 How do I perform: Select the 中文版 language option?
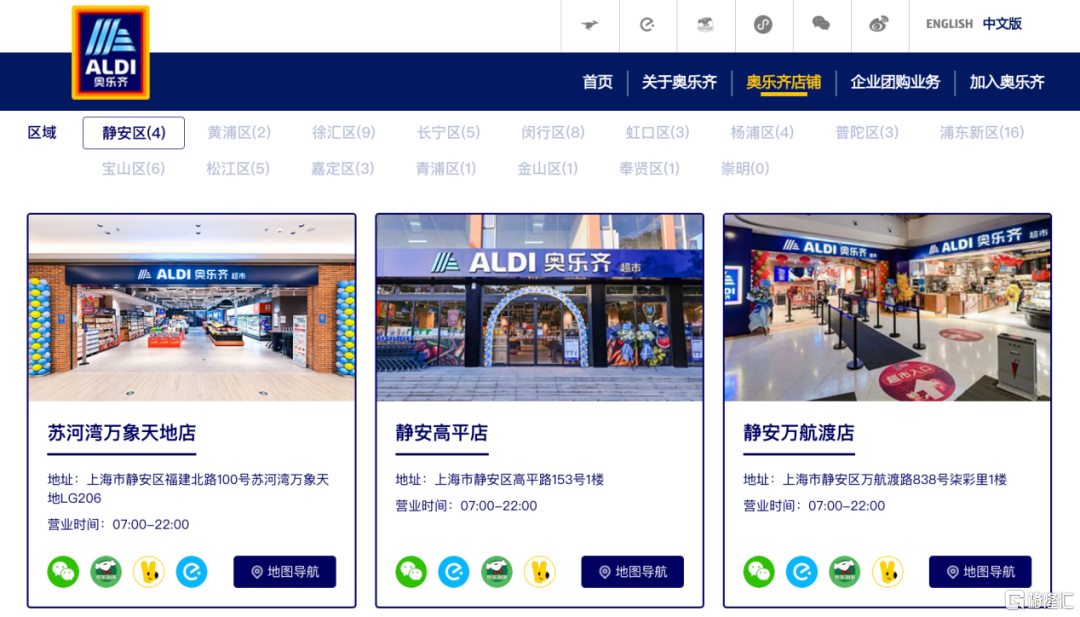(1002, 24)
